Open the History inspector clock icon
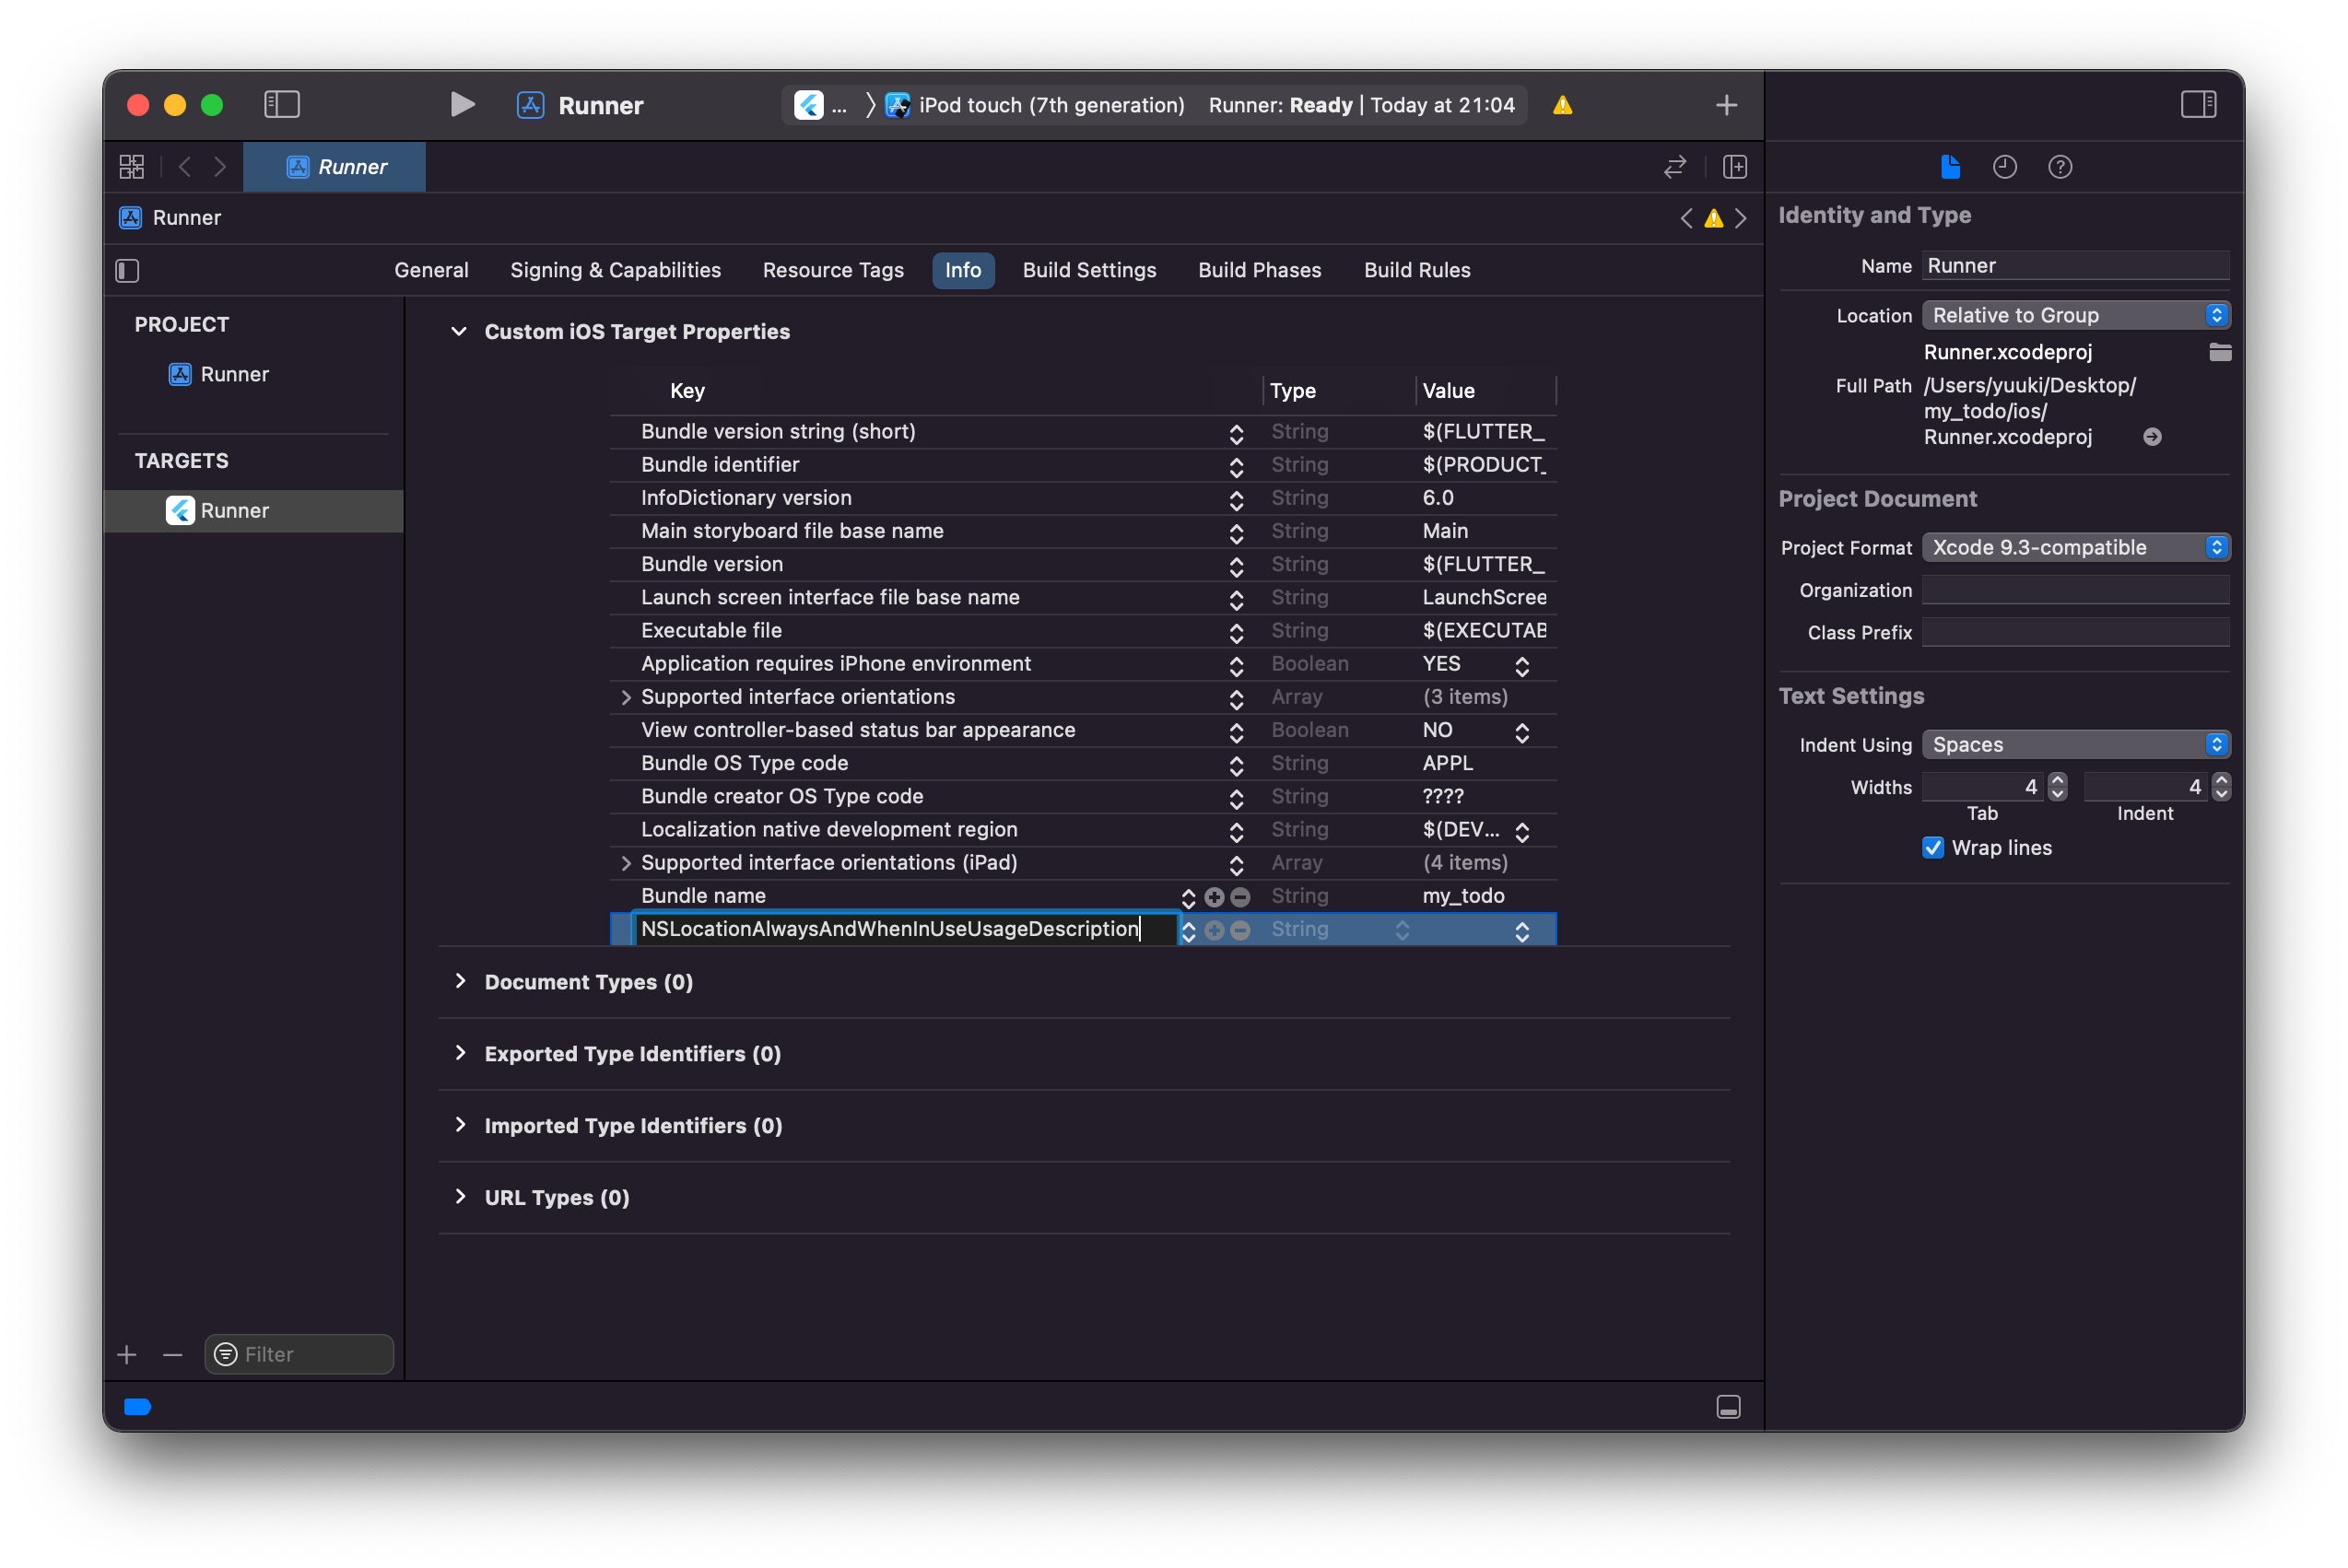Image resolution: width=2348 pixels, height=1568 pixels. (x=2004, y=167)
